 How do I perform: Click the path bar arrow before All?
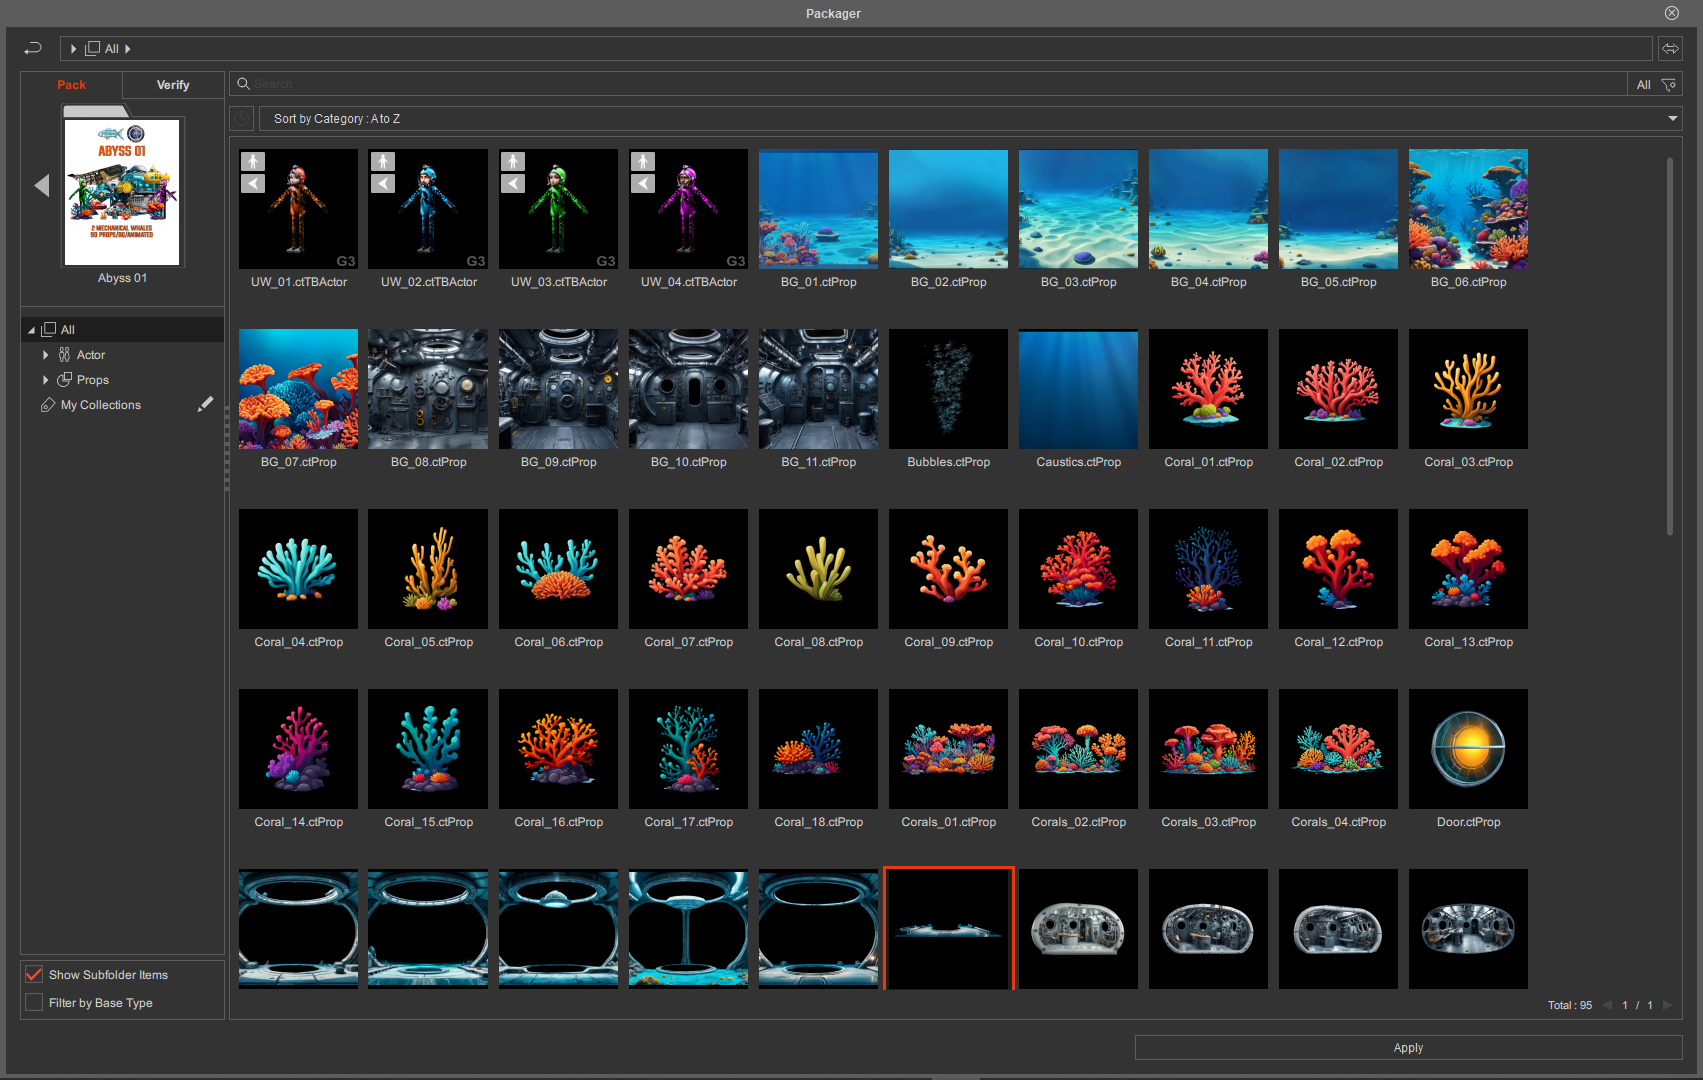73,48
